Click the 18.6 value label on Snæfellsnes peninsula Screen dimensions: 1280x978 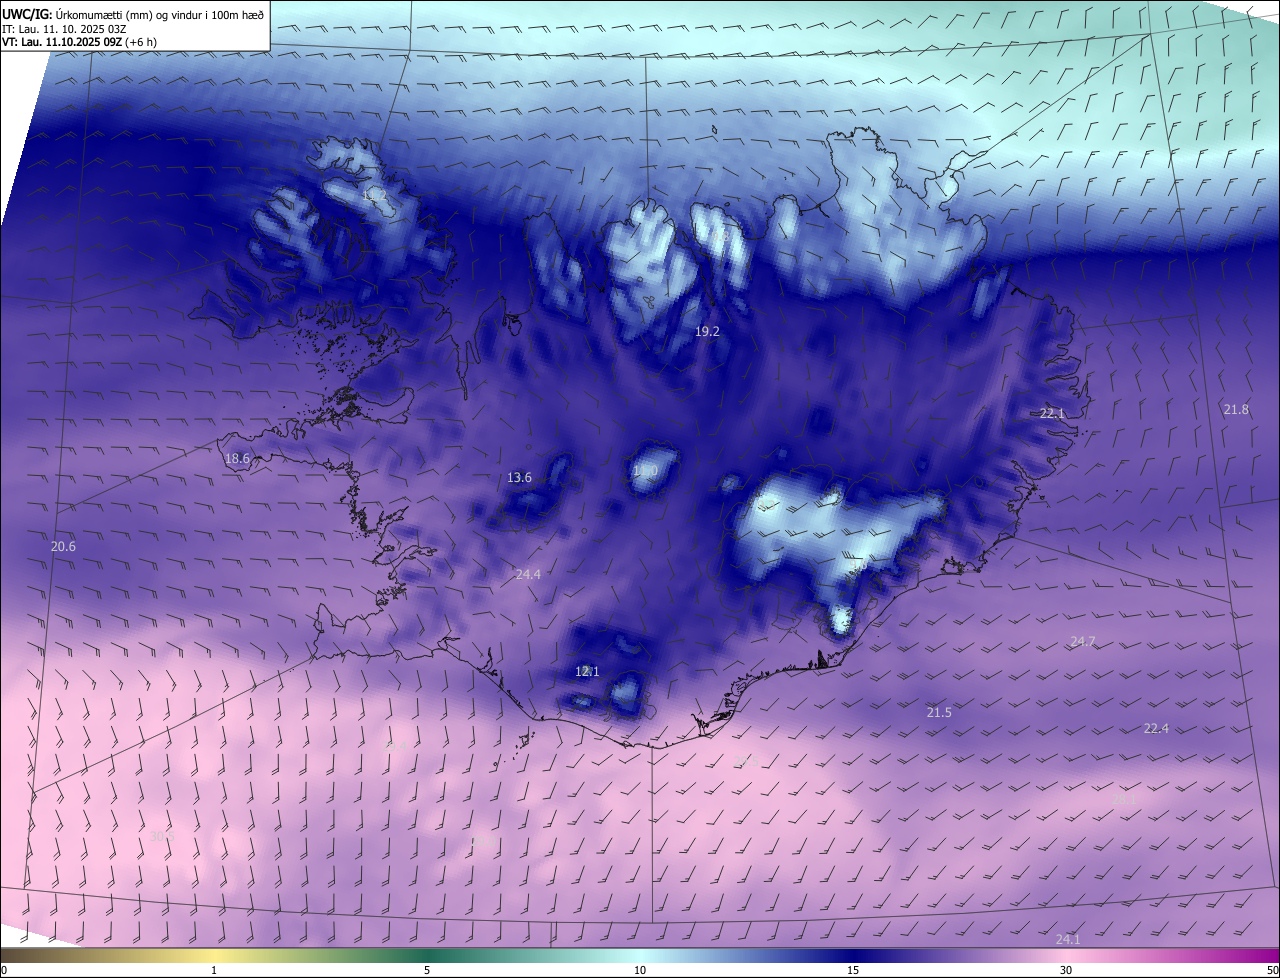237,459
